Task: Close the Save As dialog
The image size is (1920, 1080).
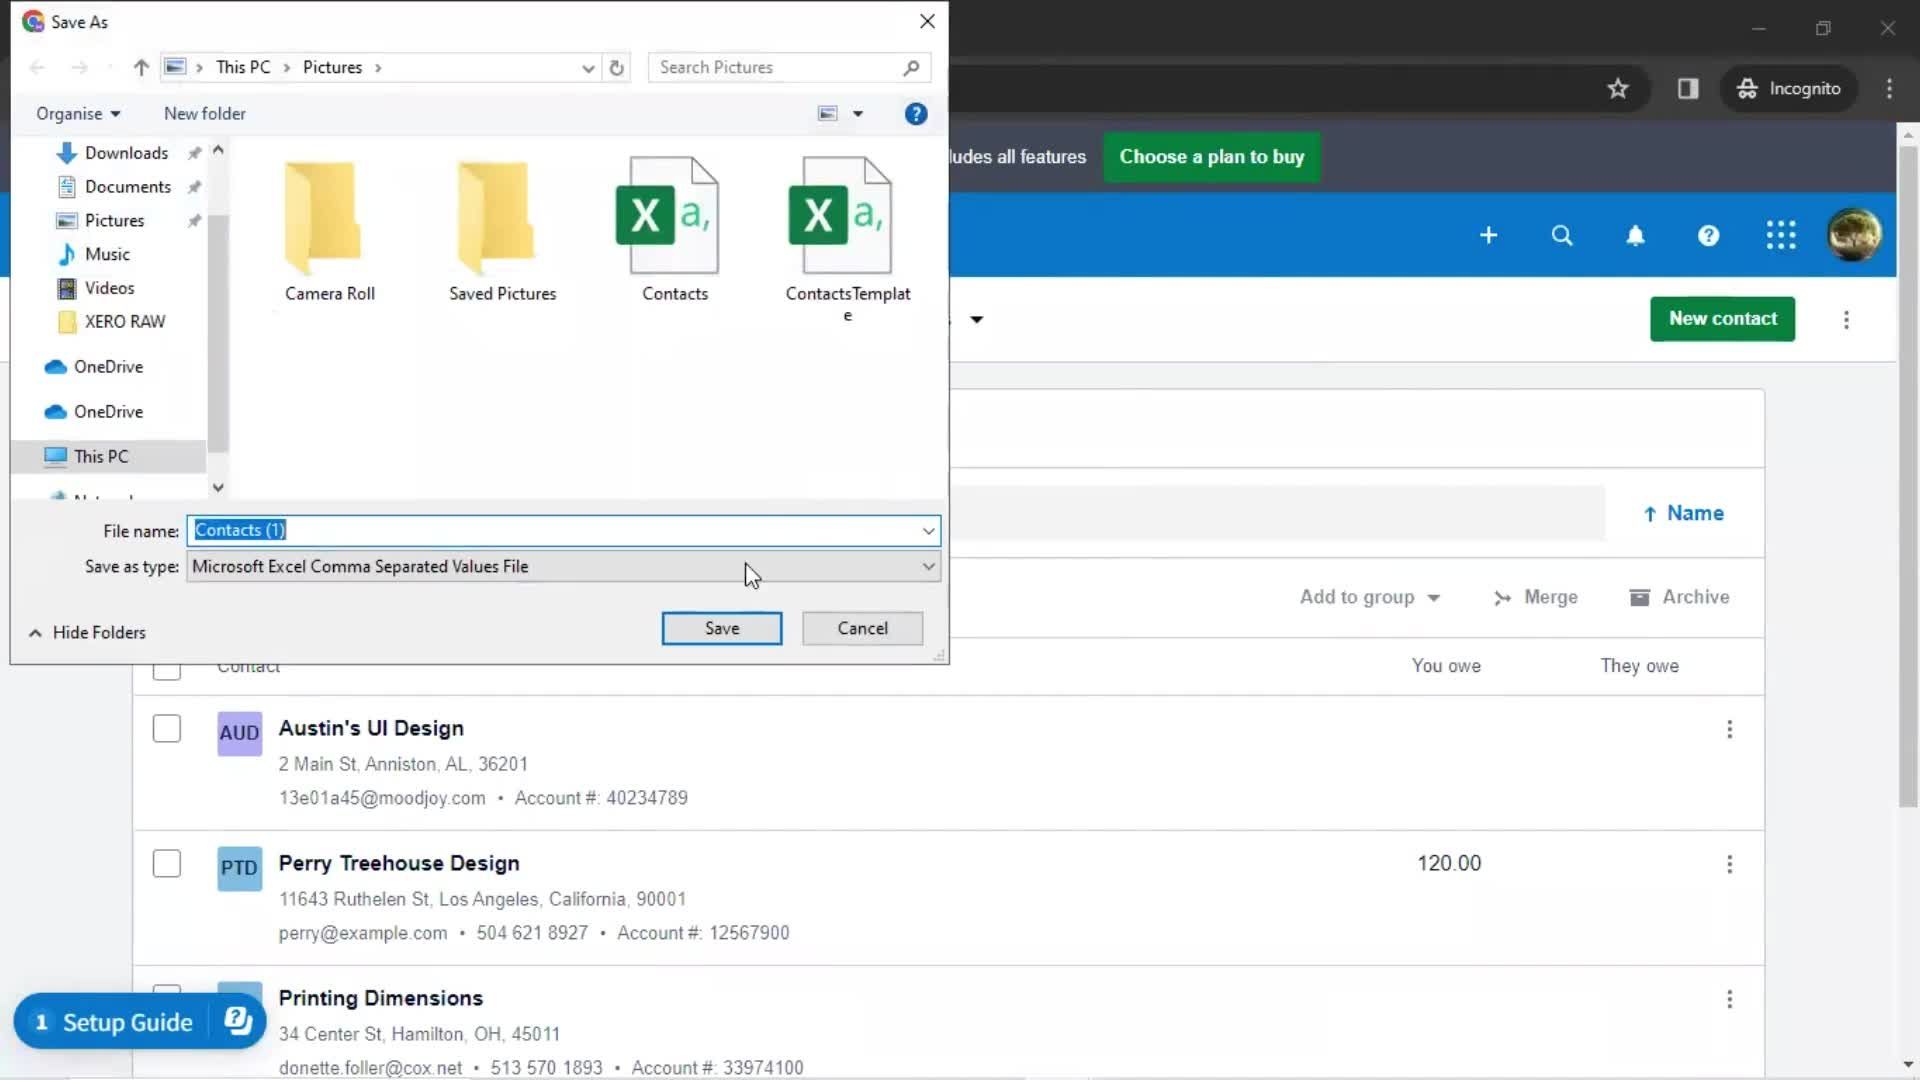Action: [927, 21]
